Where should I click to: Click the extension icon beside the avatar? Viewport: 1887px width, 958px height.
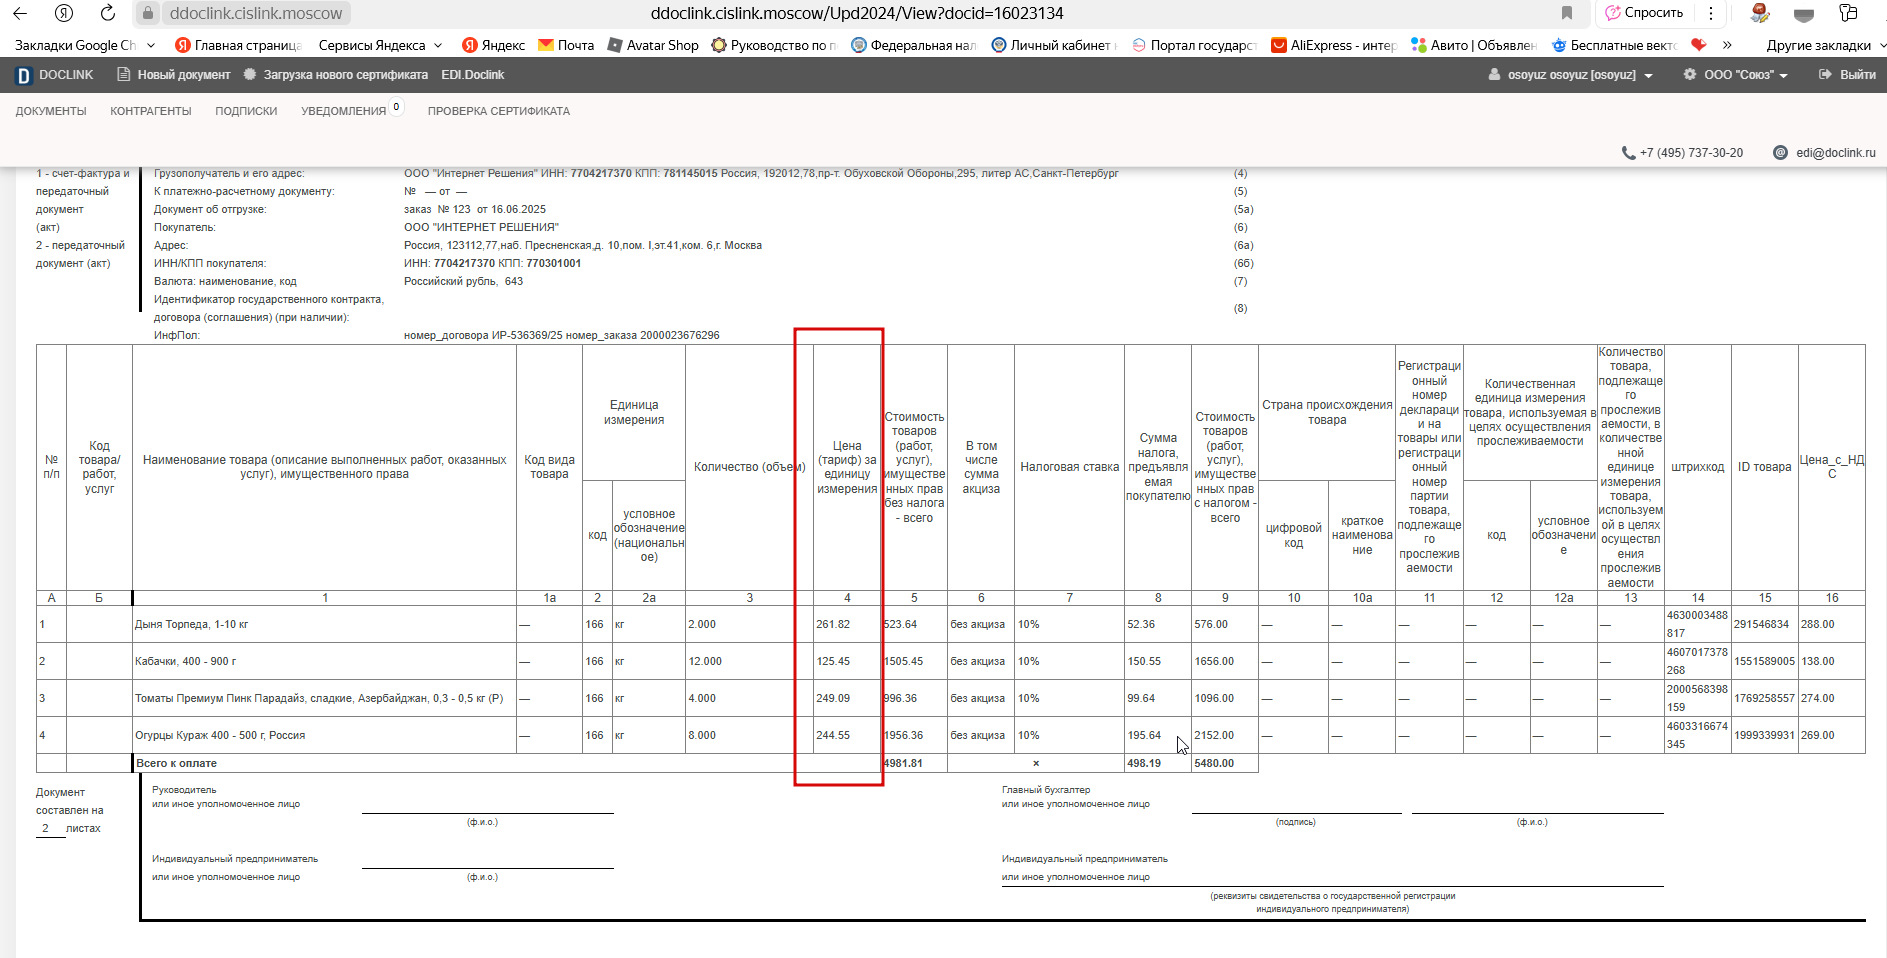1804,14
